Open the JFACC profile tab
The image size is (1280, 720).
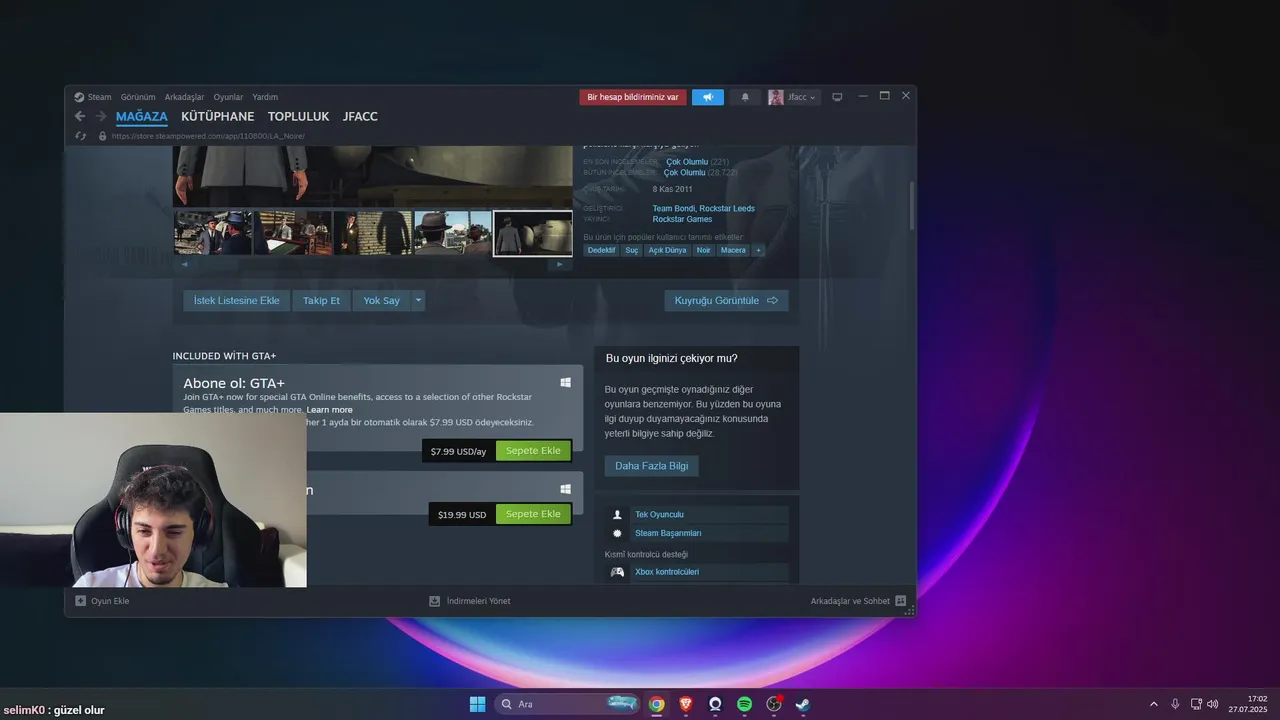(360, 117)
